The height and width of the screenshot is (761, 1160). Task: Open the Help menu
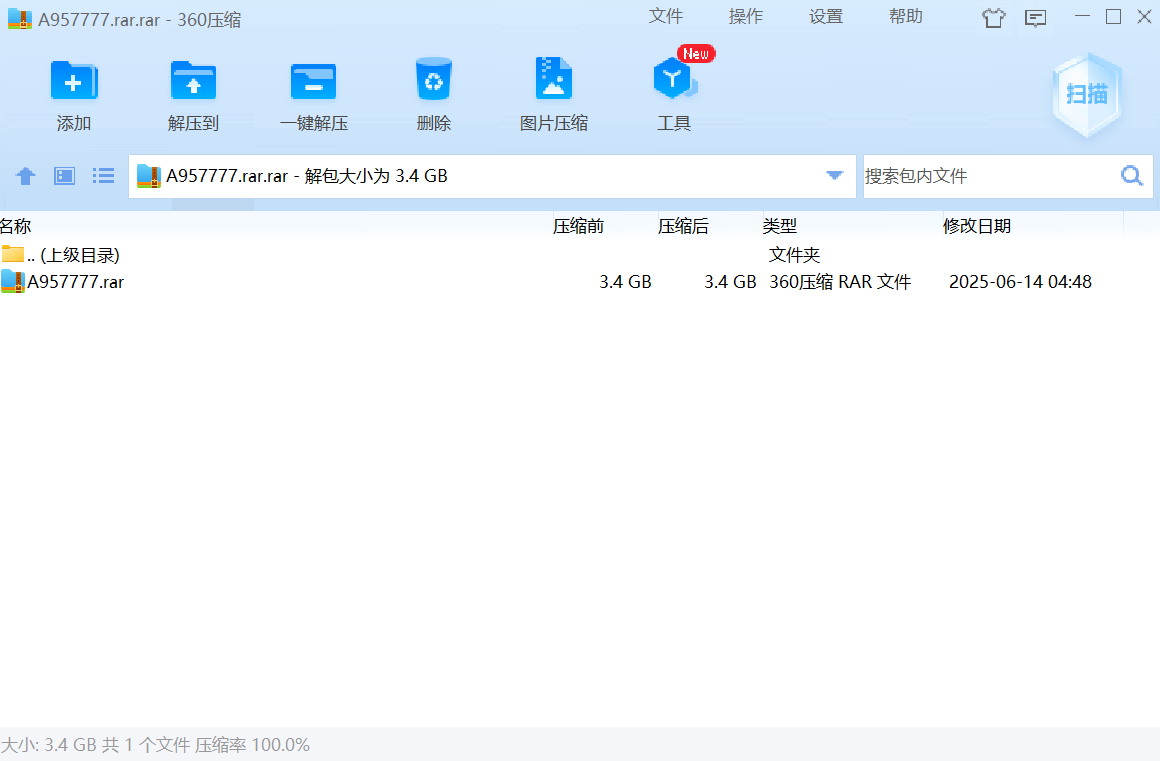coord(905,17)
